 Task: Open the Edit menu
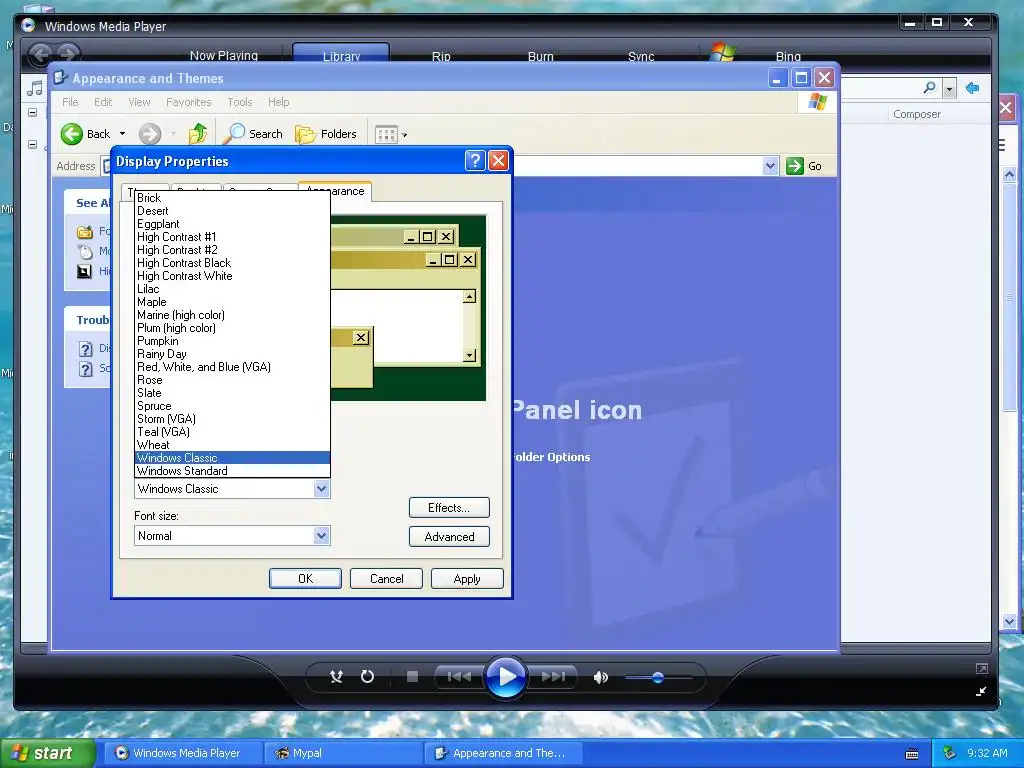(103, 102)
